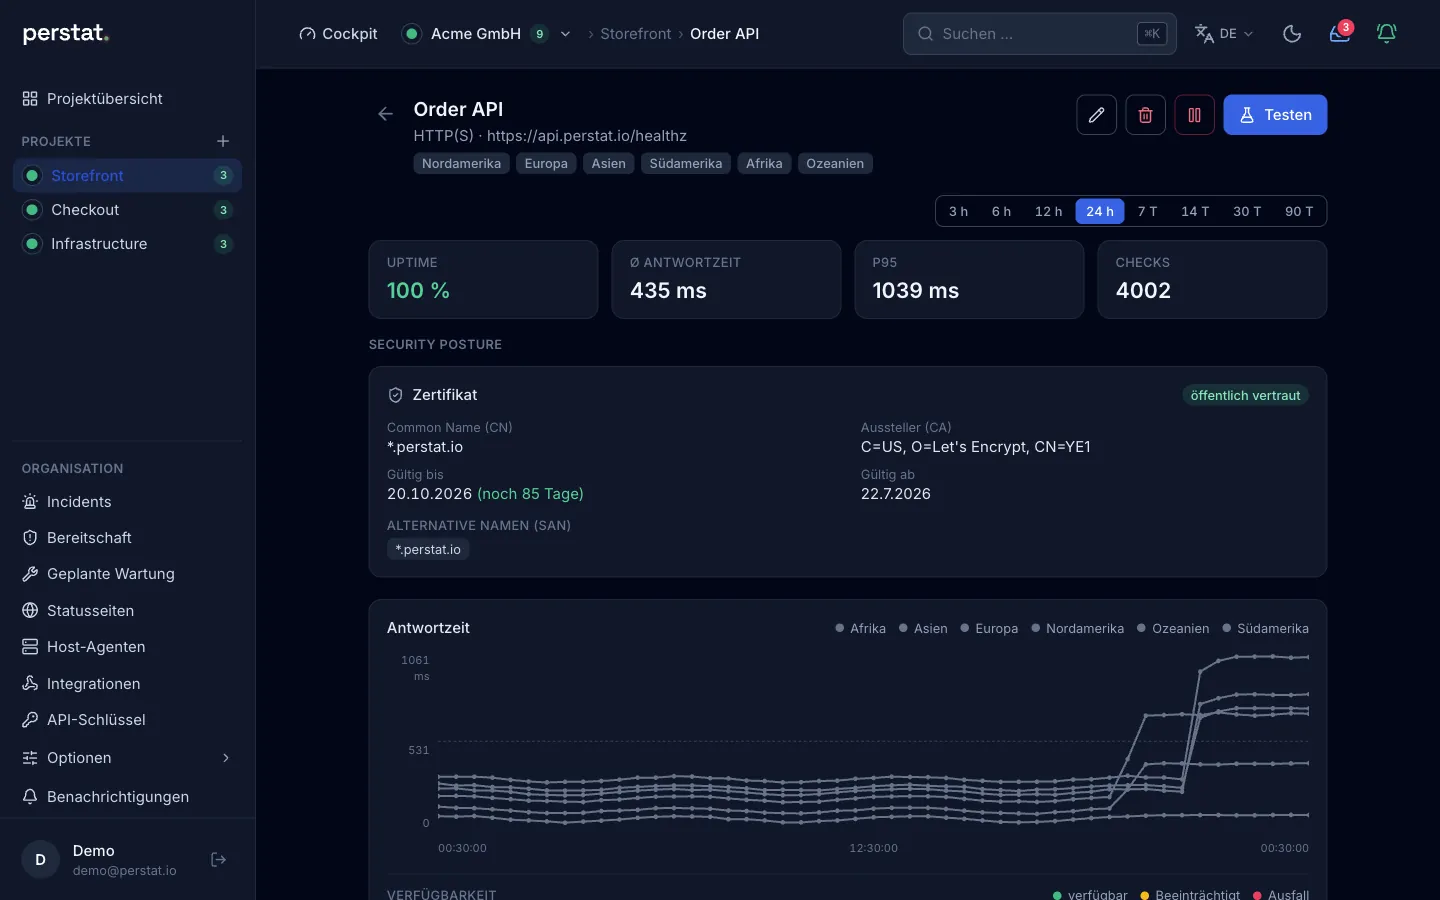Open the Acme GmbH organisation switcher
This screenshot has height=900, width=1440.
coord(486,34)
